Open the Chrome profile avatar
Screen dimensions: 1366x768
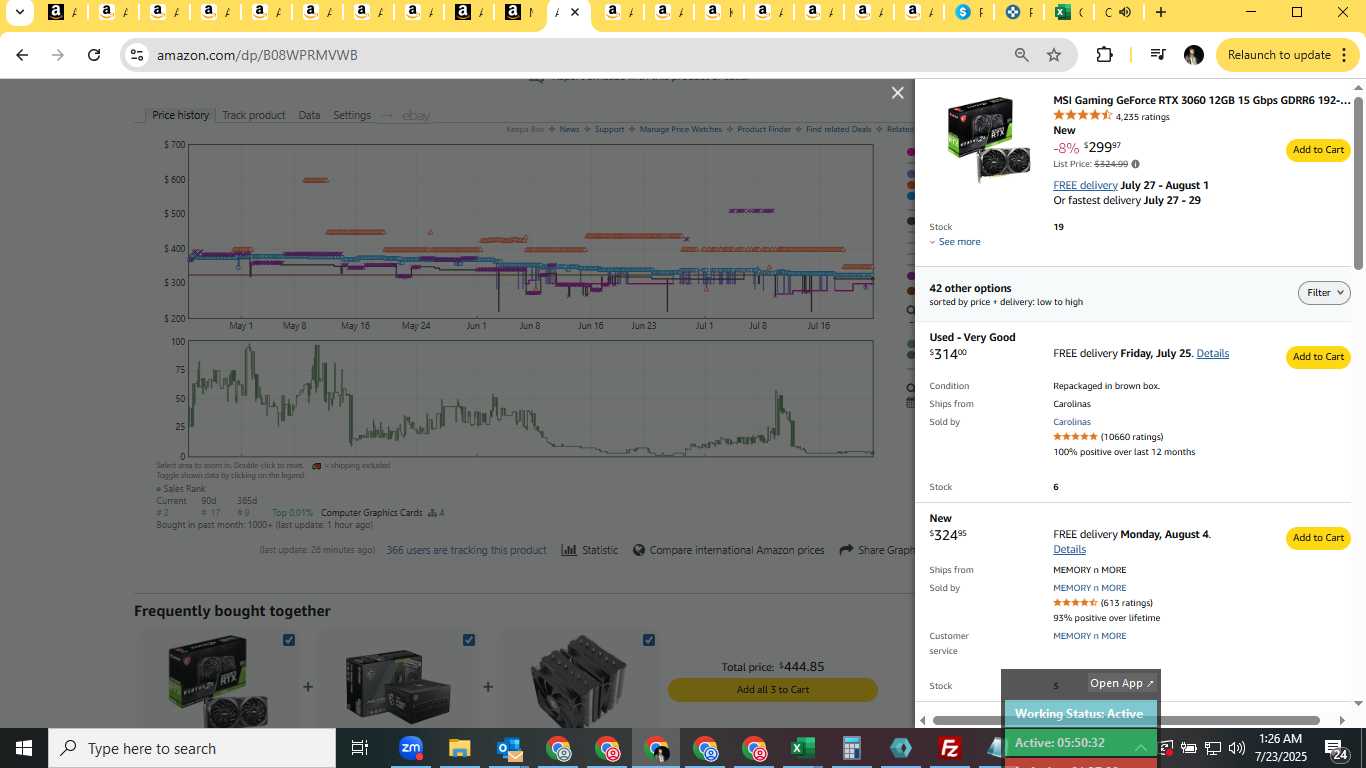1193,55
